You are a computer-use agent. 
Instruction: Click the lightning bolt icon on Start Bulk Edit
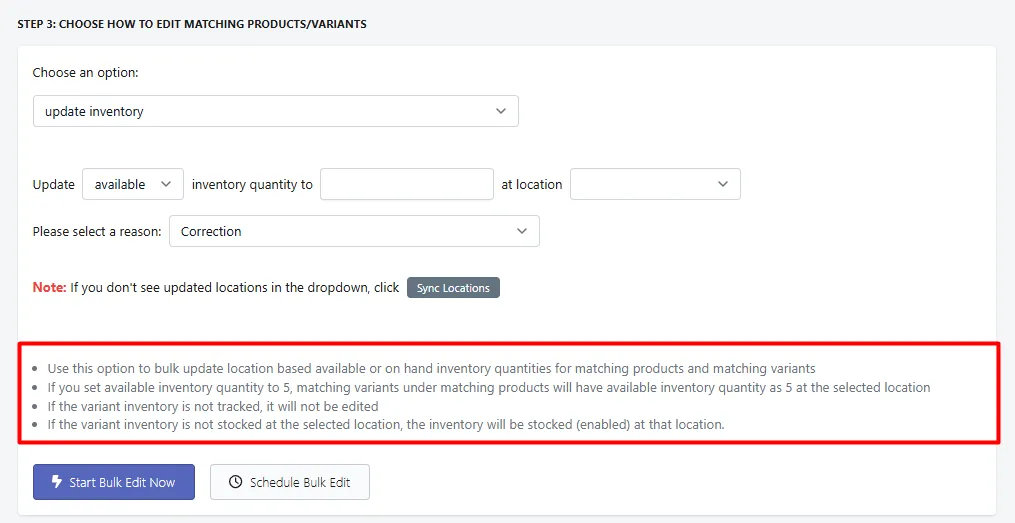pos(57,482)
